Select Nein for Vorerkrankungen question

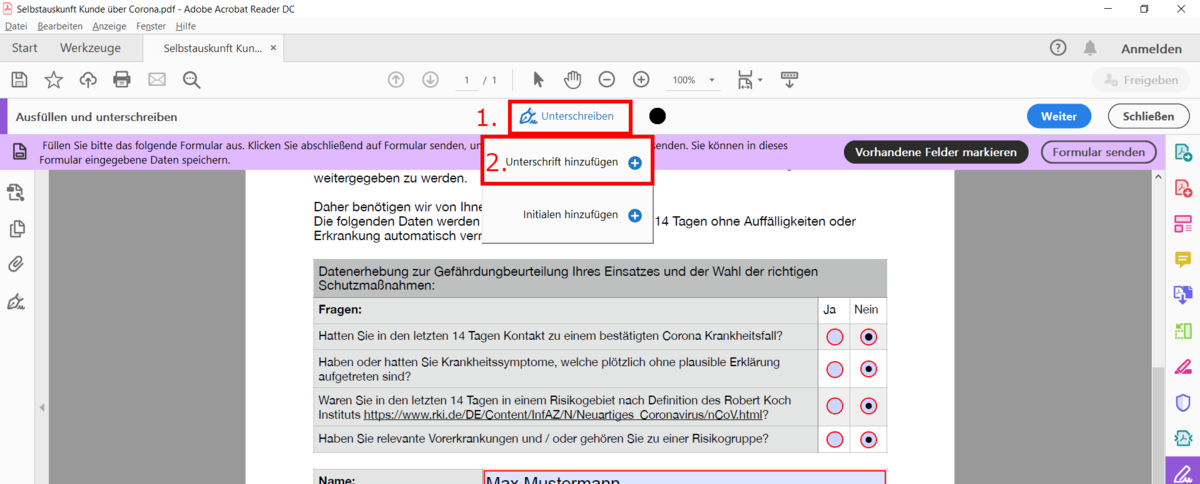869,439
